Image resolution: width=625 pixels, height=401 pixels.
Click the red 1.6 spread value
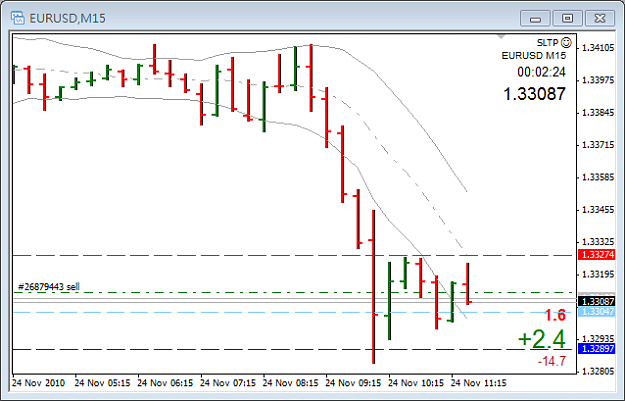pyautogui.click(x=555, y=315)
